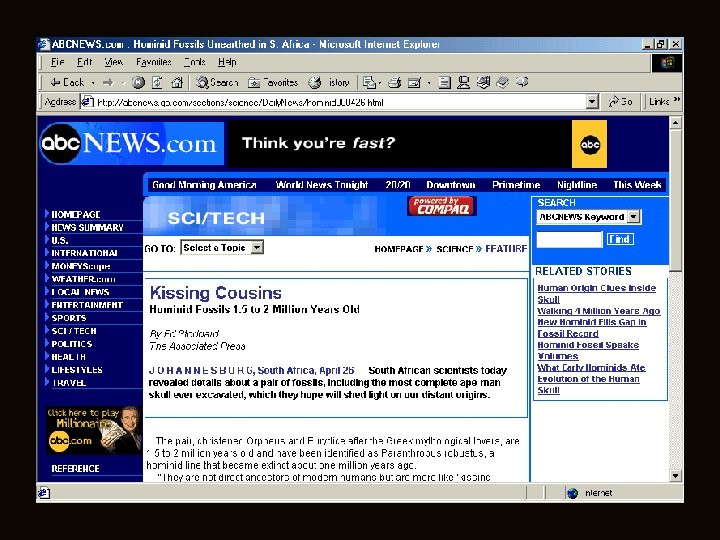Open the Tools menu
The image size is (720, 540).
coord(194,62)
